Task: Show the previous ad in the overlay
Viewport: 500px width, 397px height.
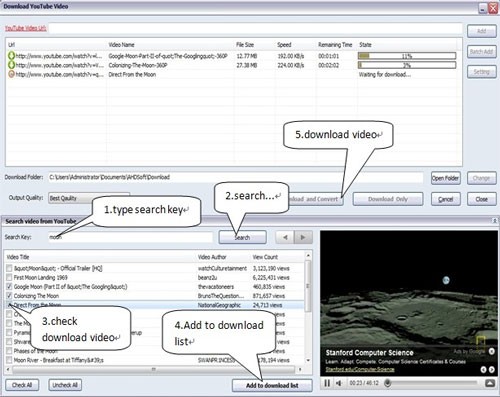Action: coord(483,370)
